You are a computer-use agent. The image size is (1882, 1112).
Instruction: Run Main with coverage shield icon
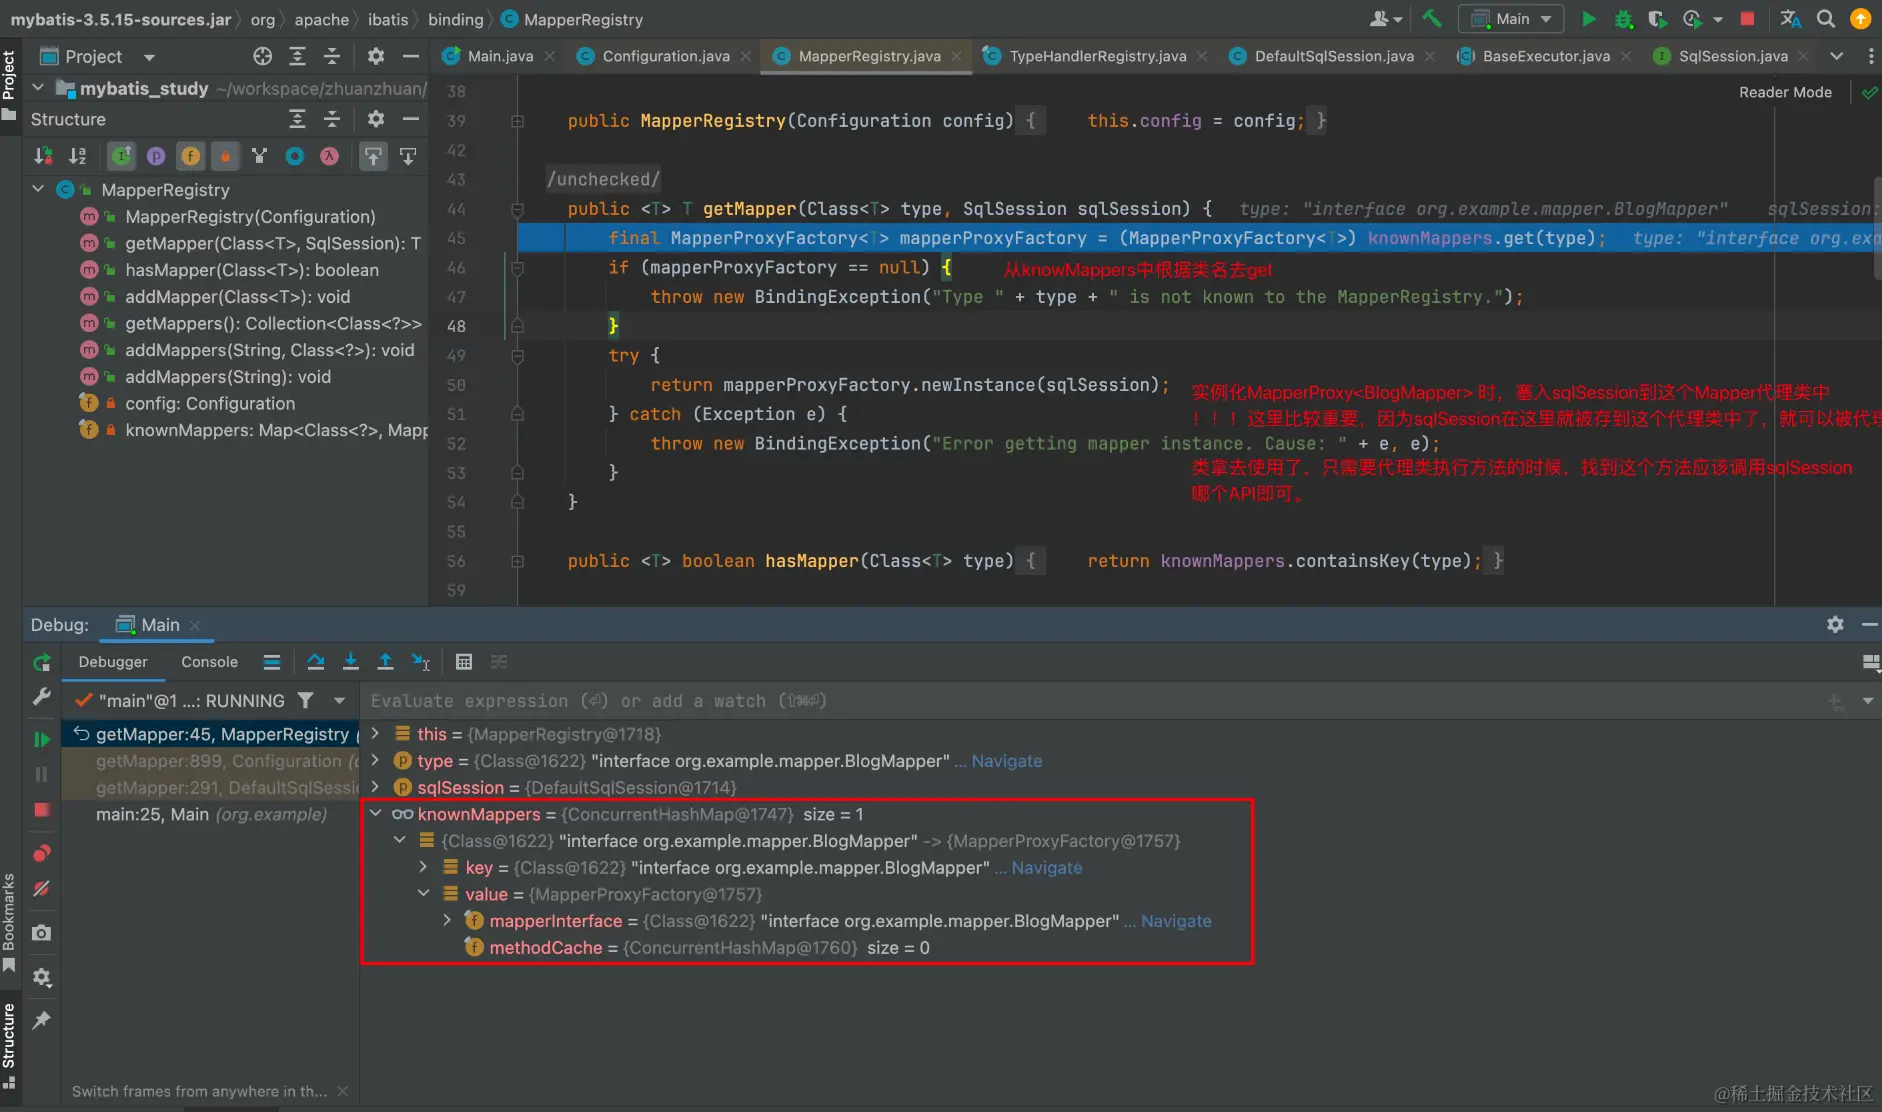coord(1657,19)
